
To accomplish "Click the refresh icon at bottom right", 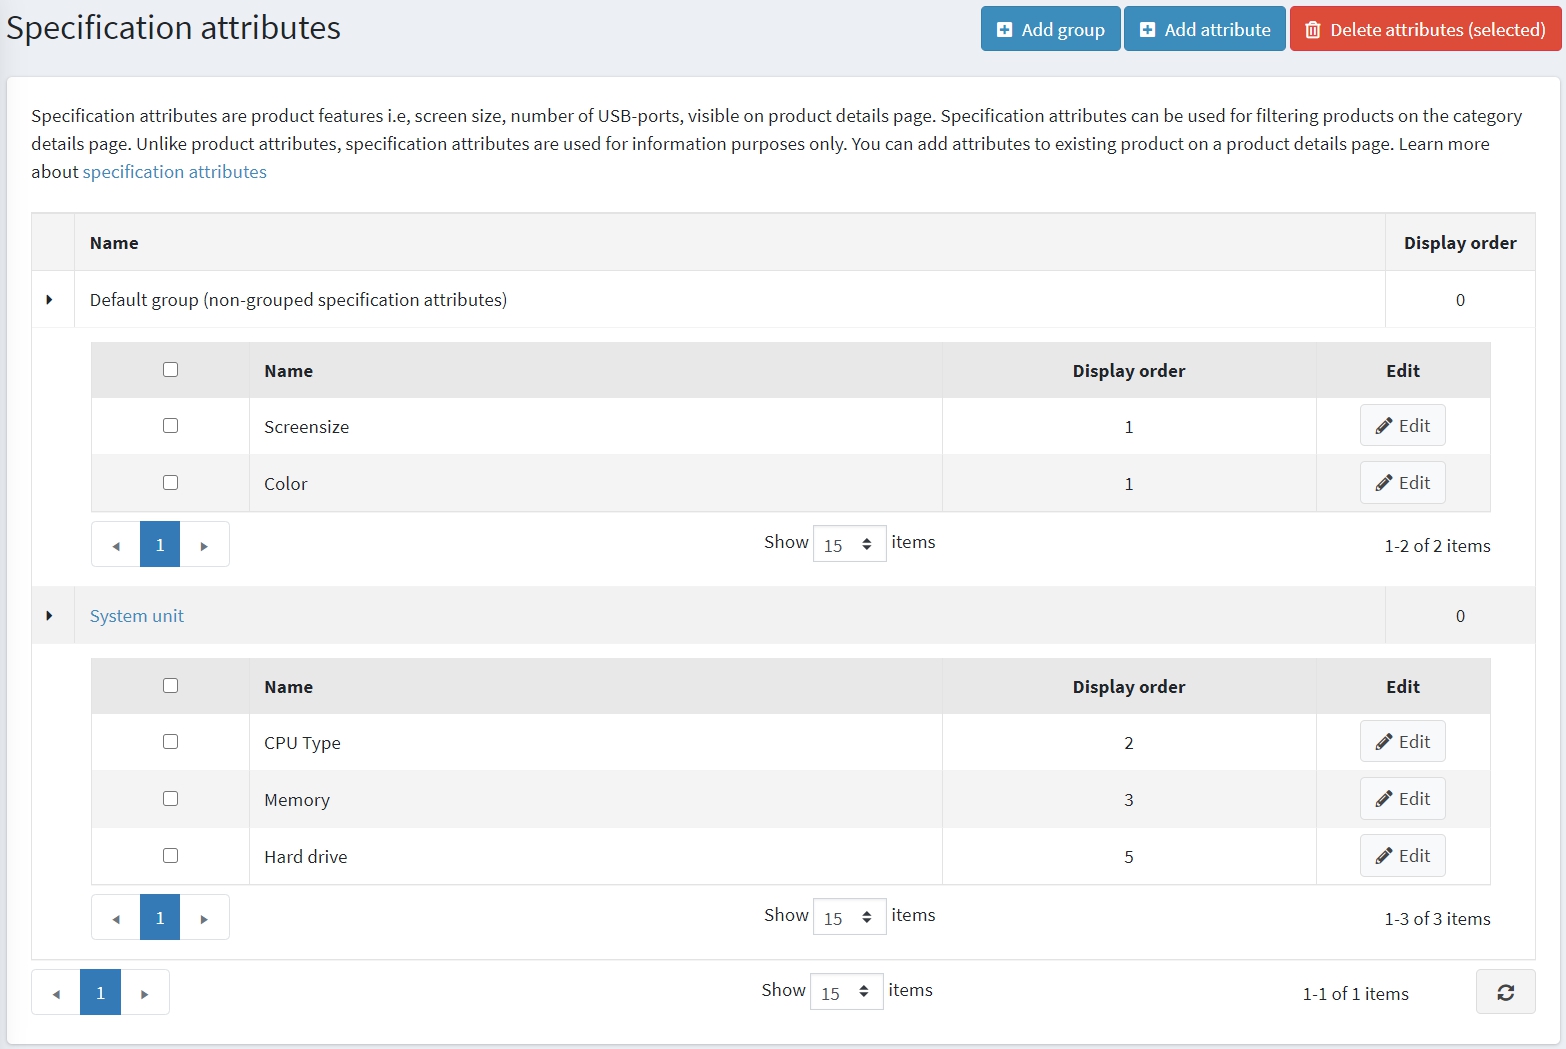I will click(x=1505, y=992).
